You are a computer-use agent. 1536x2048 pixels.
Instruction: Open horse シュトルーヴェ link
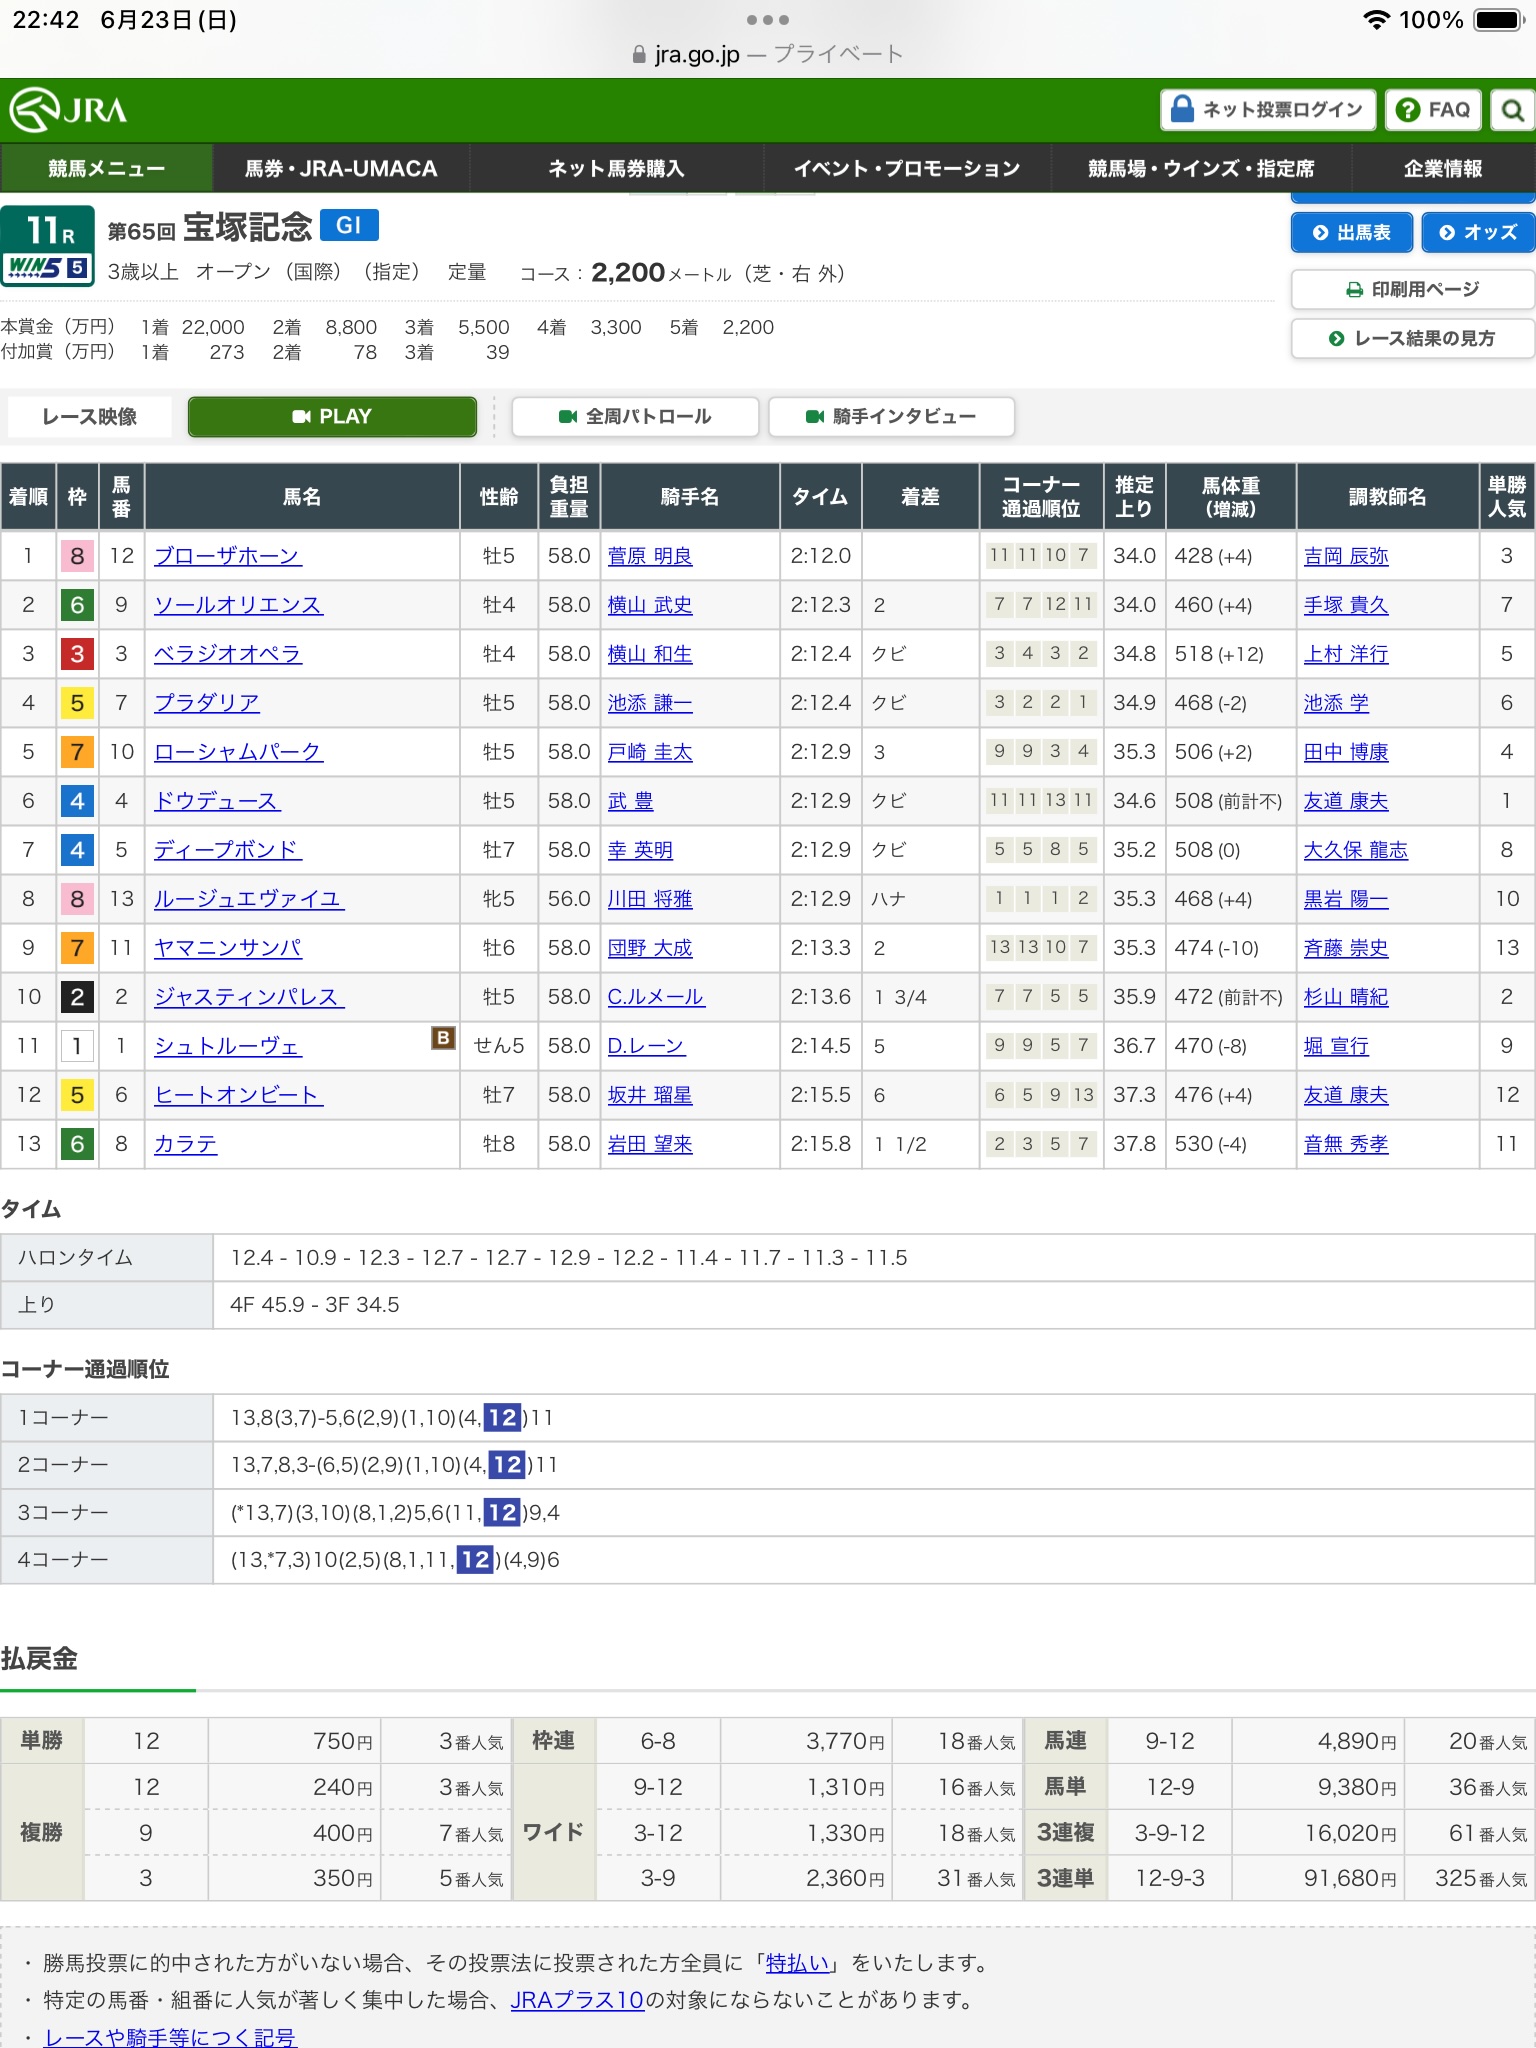click(227, 1046)
